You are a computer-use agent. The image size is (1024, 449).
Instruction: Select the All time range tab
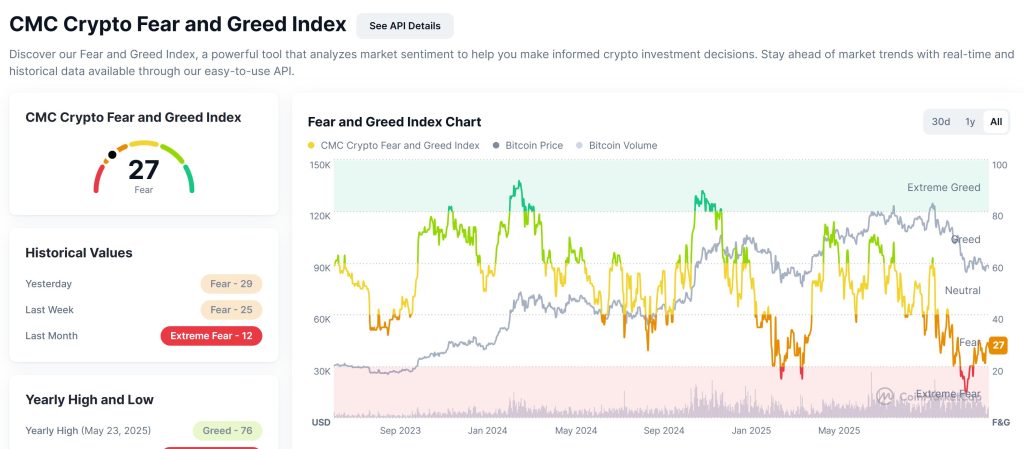click(996, 122)
